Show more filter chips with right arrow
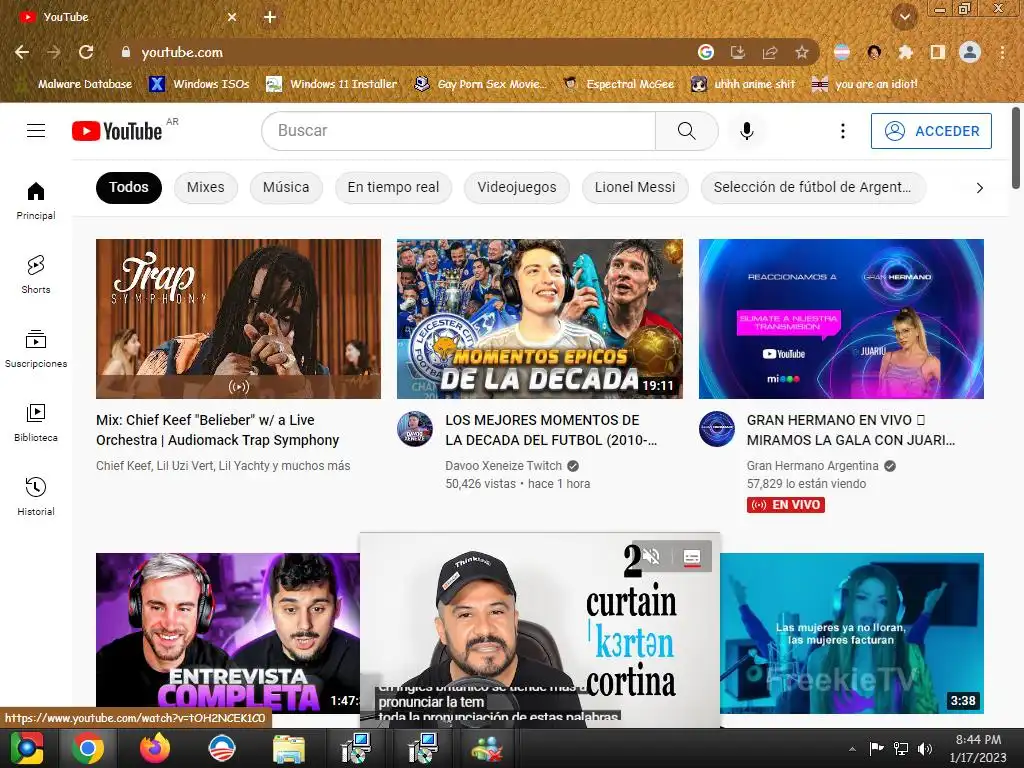 coord(979,188)
